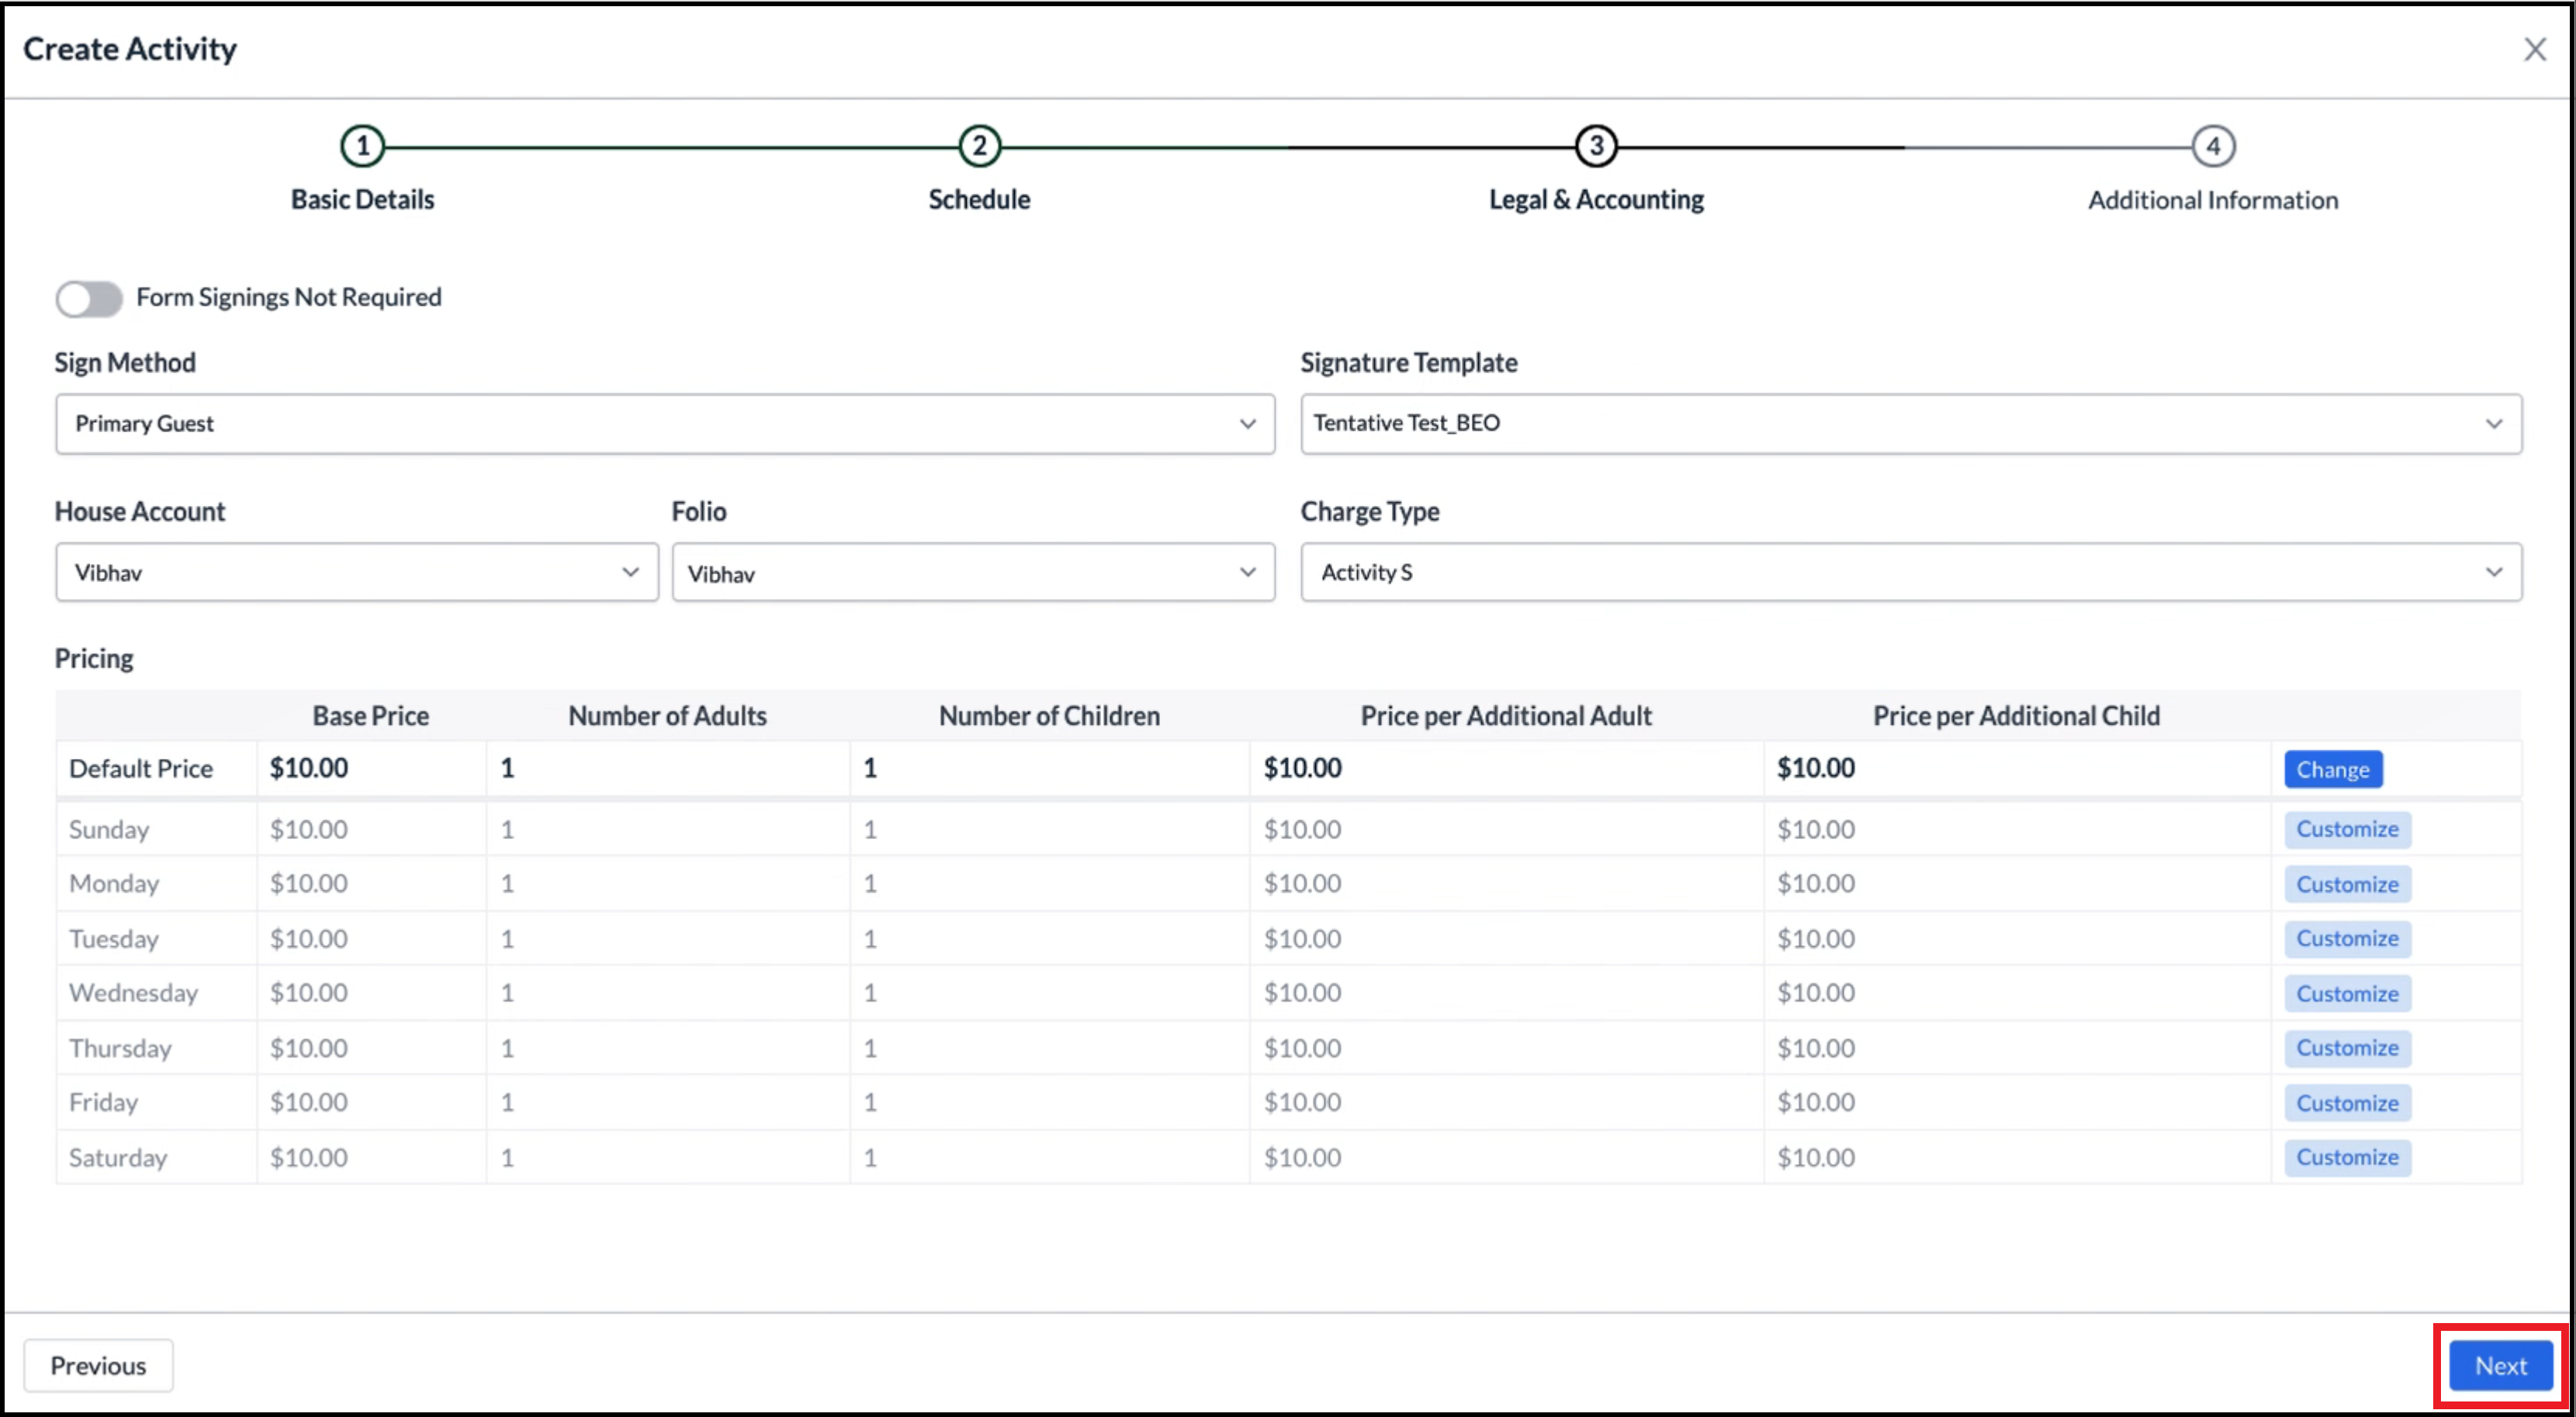Screen dimensions: 2576x1417
Task: Click Customize pricing for Sunday
Action: click(x=2346, y=829)
